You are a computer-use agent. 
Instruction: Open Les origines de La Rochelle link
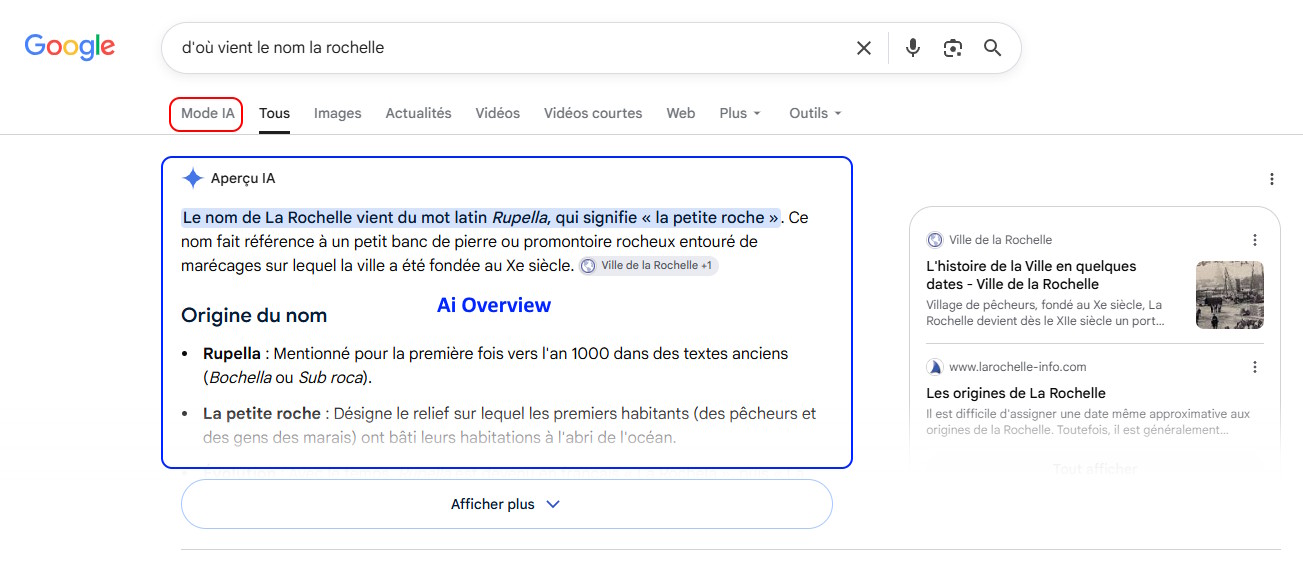1016,393
